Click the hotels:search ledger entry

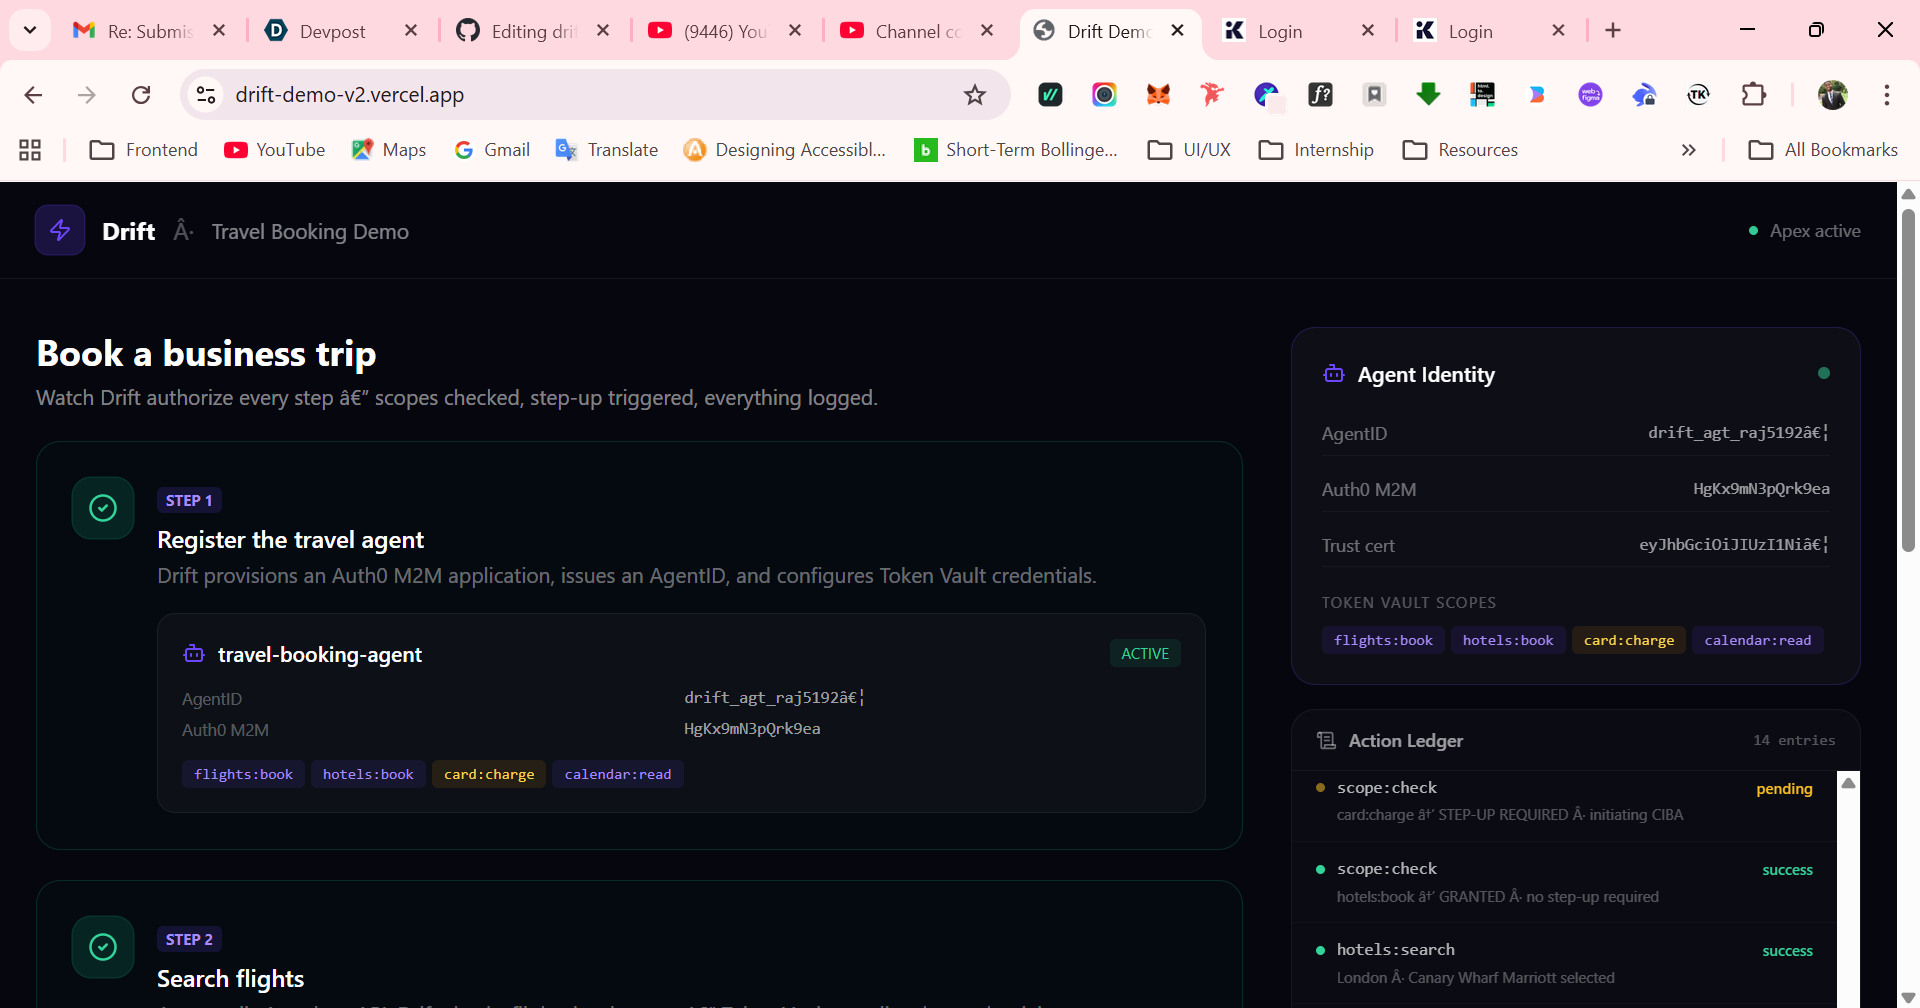point(1564,963)
